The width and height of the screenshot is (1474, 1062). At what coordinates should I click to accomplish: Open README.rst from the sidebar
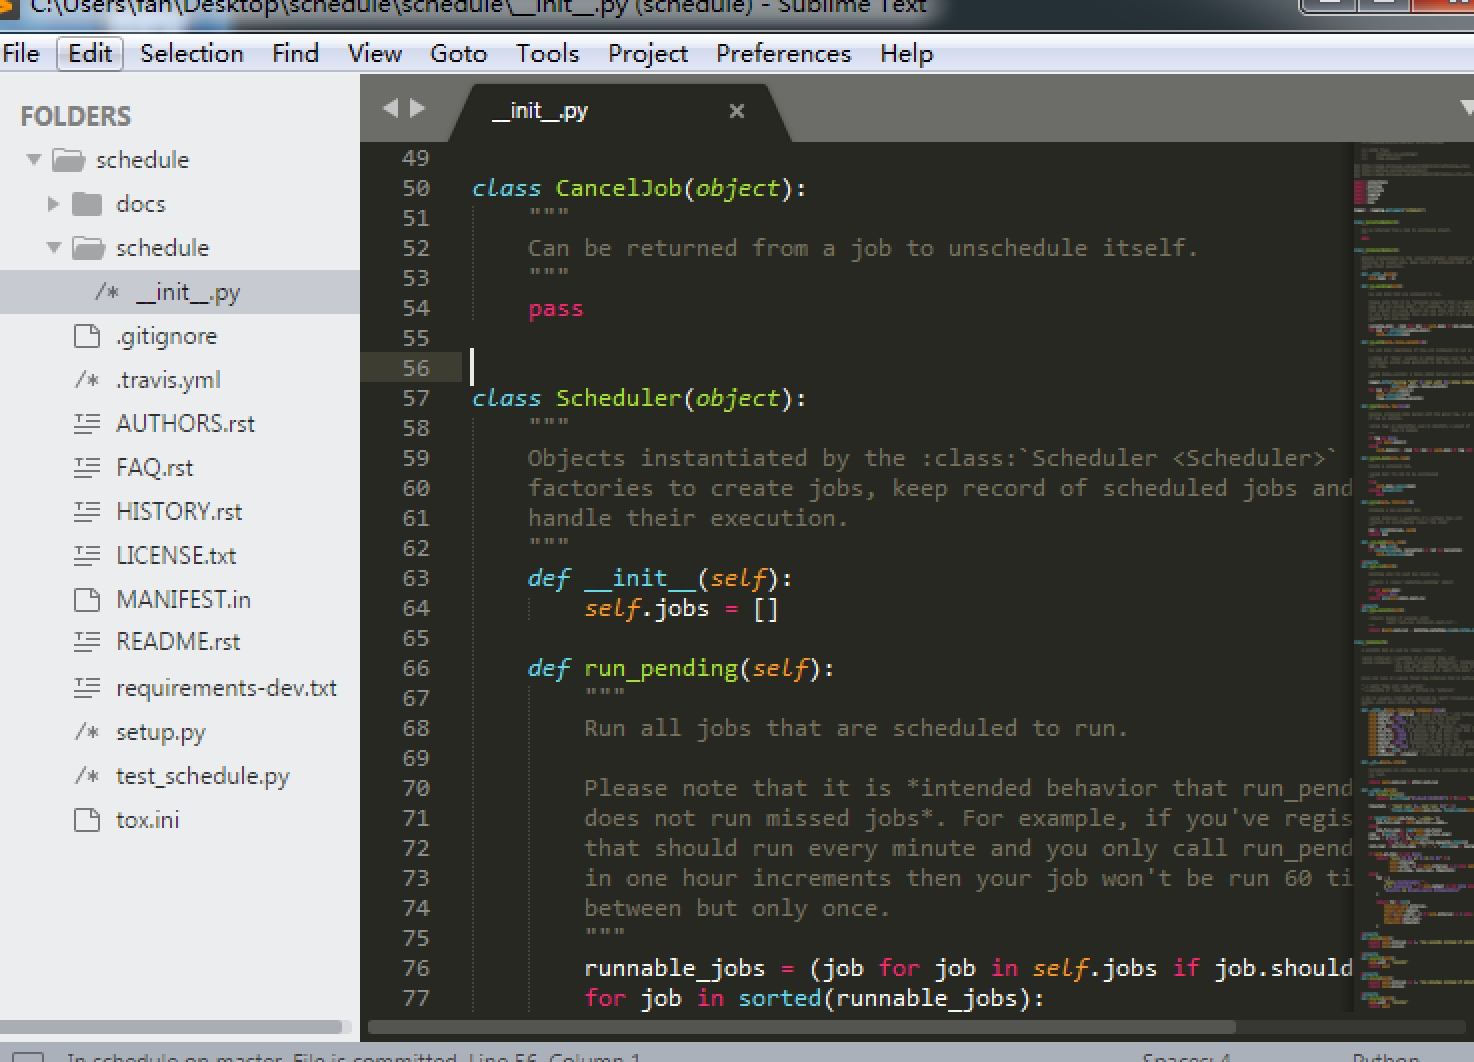[x=178, y=642]
